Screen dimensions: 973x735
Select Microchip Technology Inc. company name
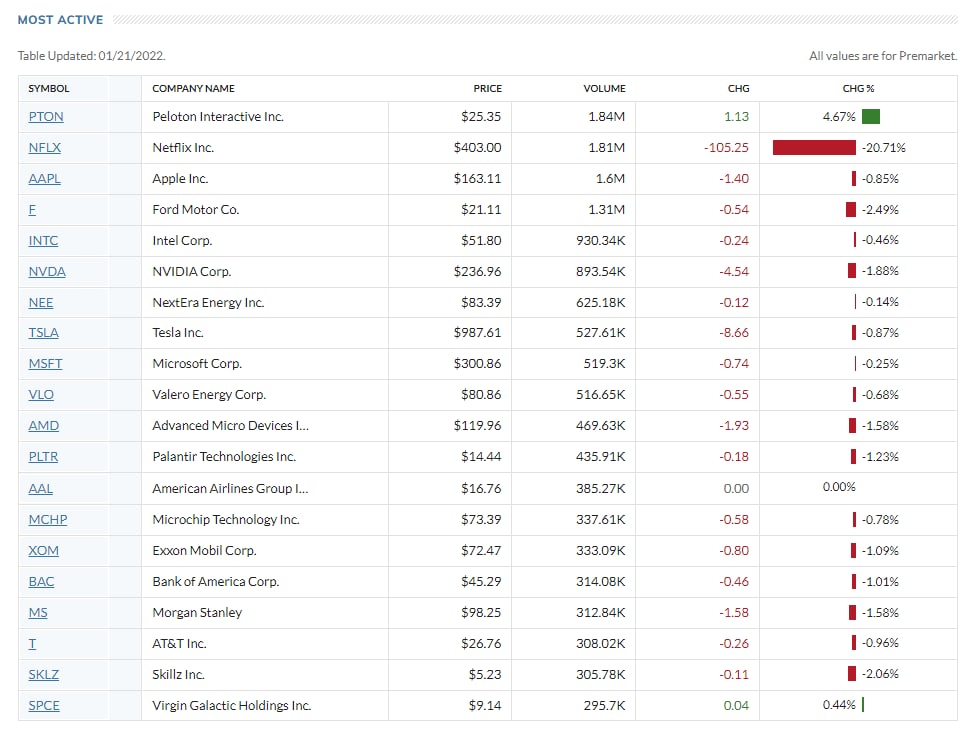coord(226,520)
